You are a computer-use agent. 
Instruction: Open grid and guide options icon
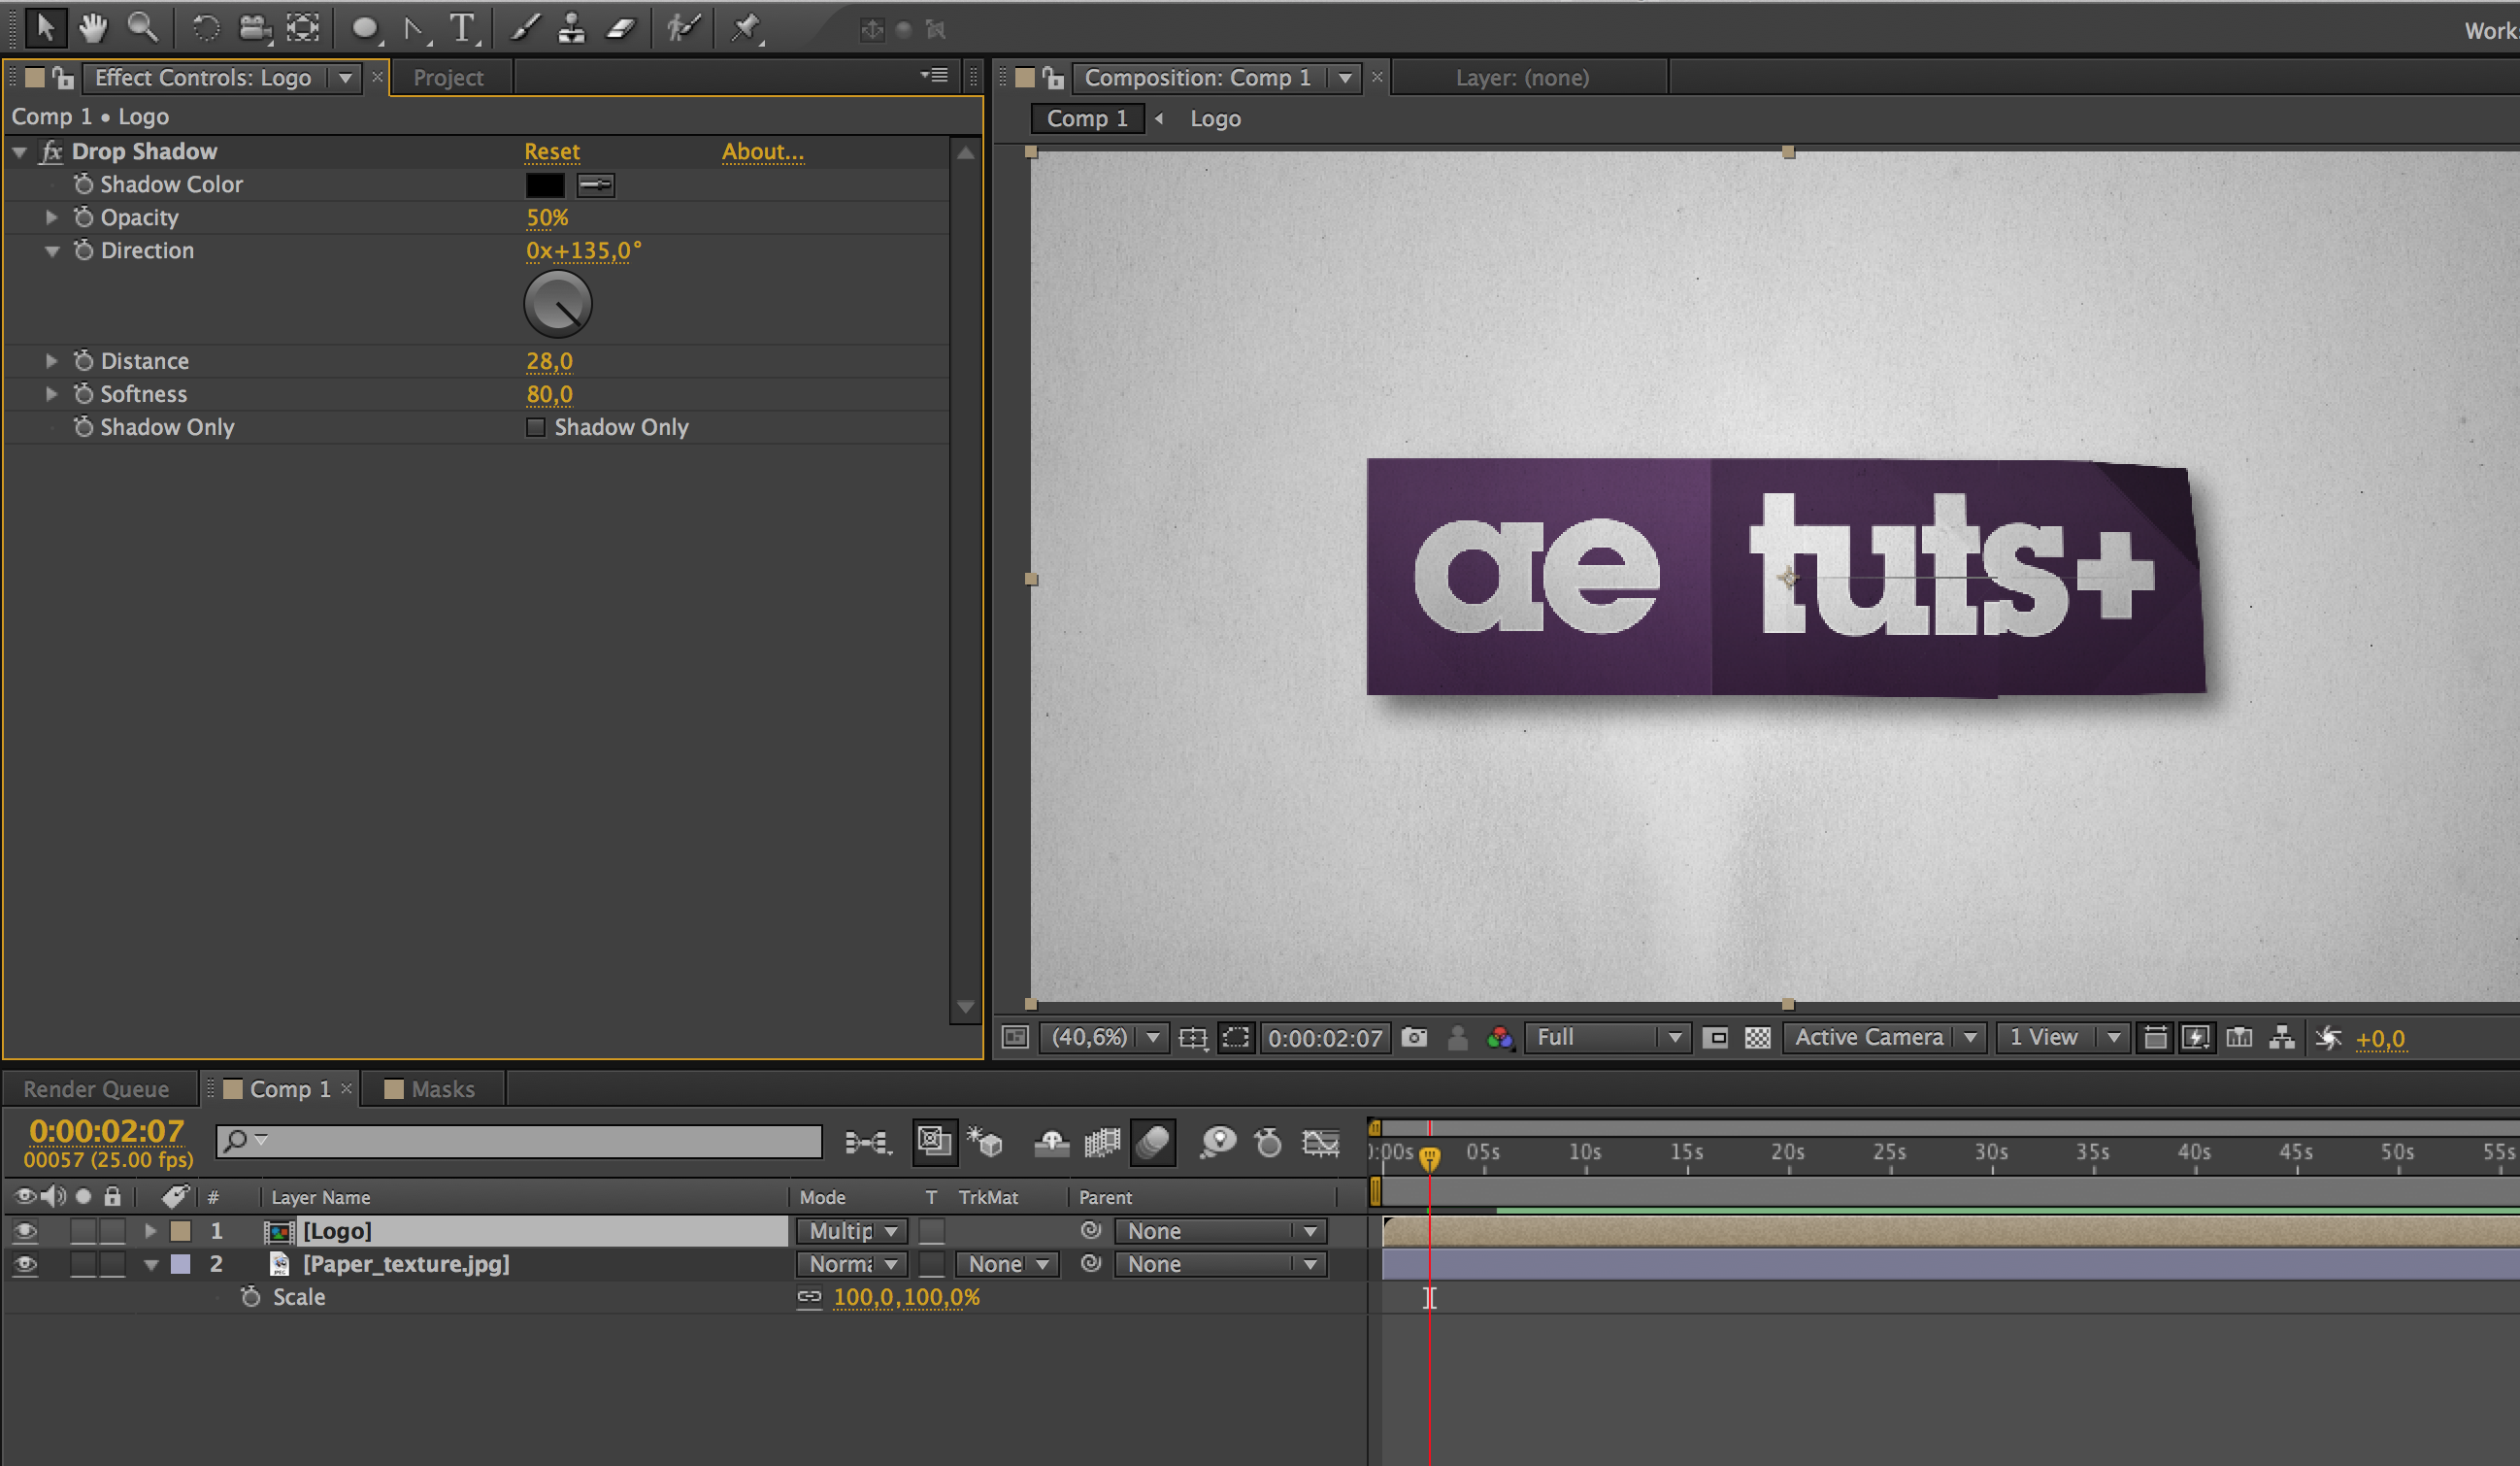(x=1193, y=1037)
